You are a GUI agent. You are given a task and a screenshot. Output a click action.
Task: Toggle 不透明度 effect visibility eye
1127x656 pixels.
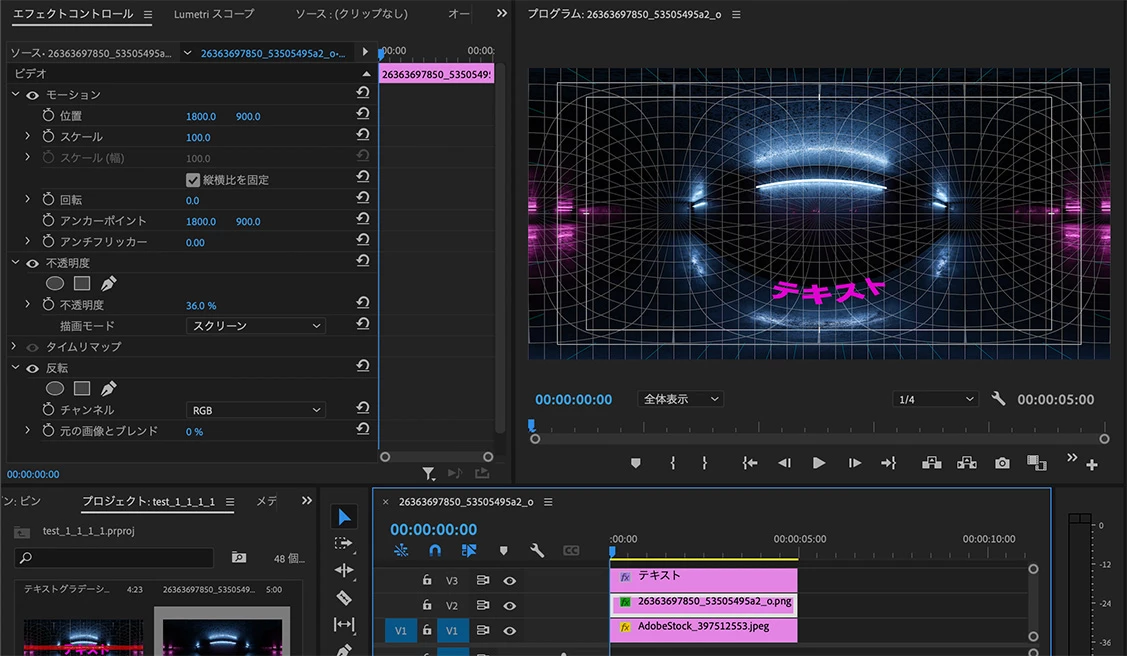tap(32, 264)
